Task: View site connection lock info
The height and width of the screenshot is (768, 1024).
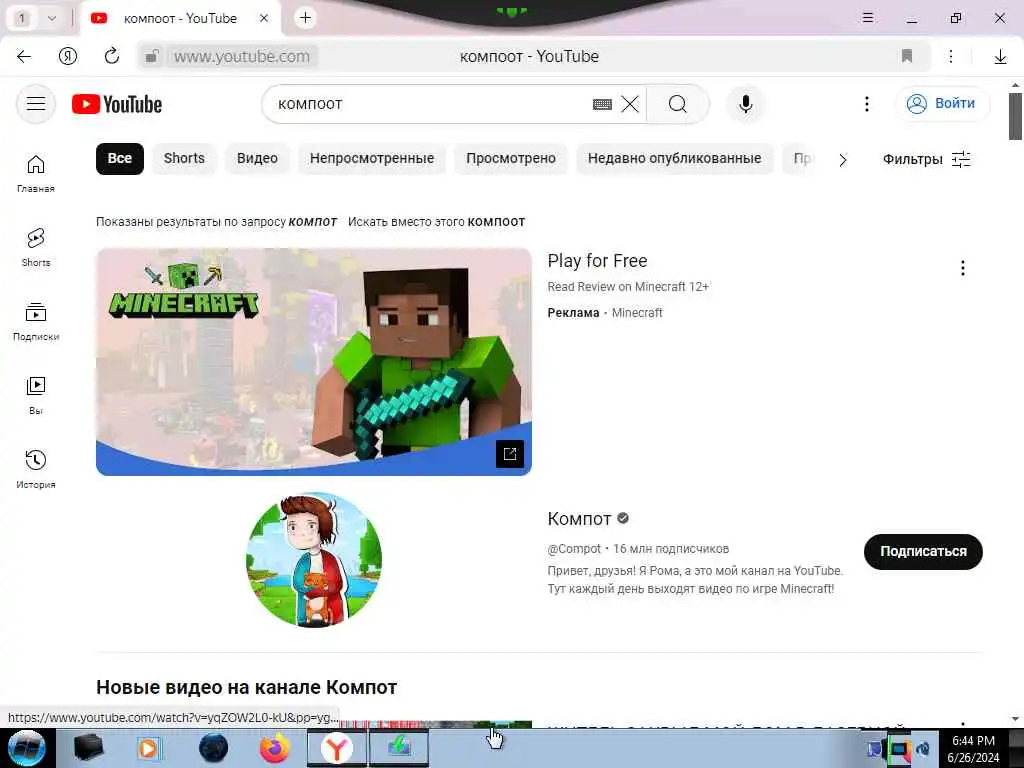Action: pyautogui.click(x=152, y=57)
